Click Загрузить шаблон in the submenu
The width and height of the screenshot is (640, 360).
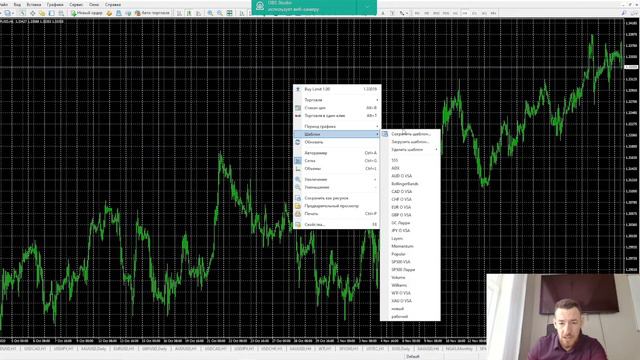point(410,142)
